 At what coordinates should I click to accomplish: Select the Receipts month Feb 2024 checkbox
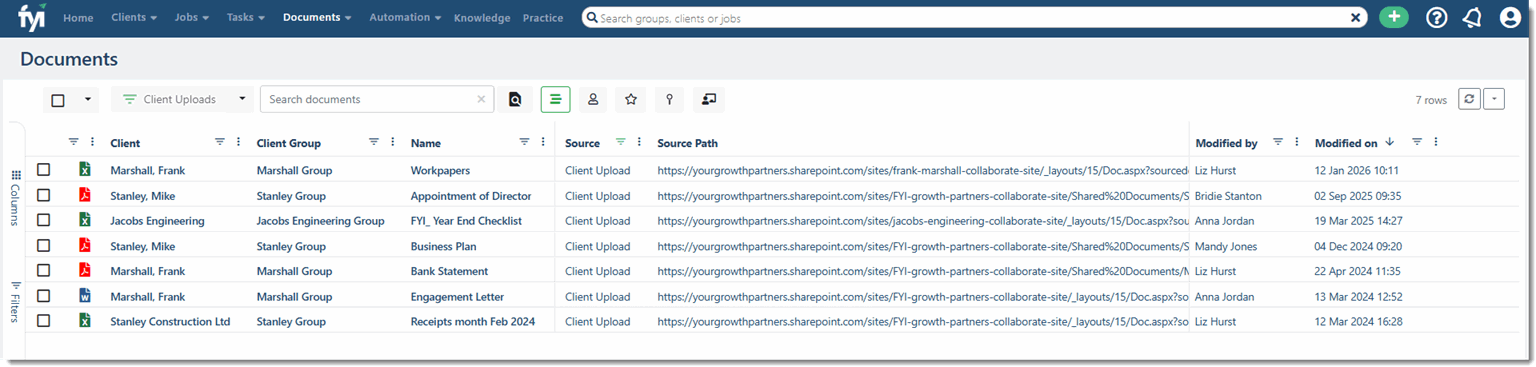point(44,321)
